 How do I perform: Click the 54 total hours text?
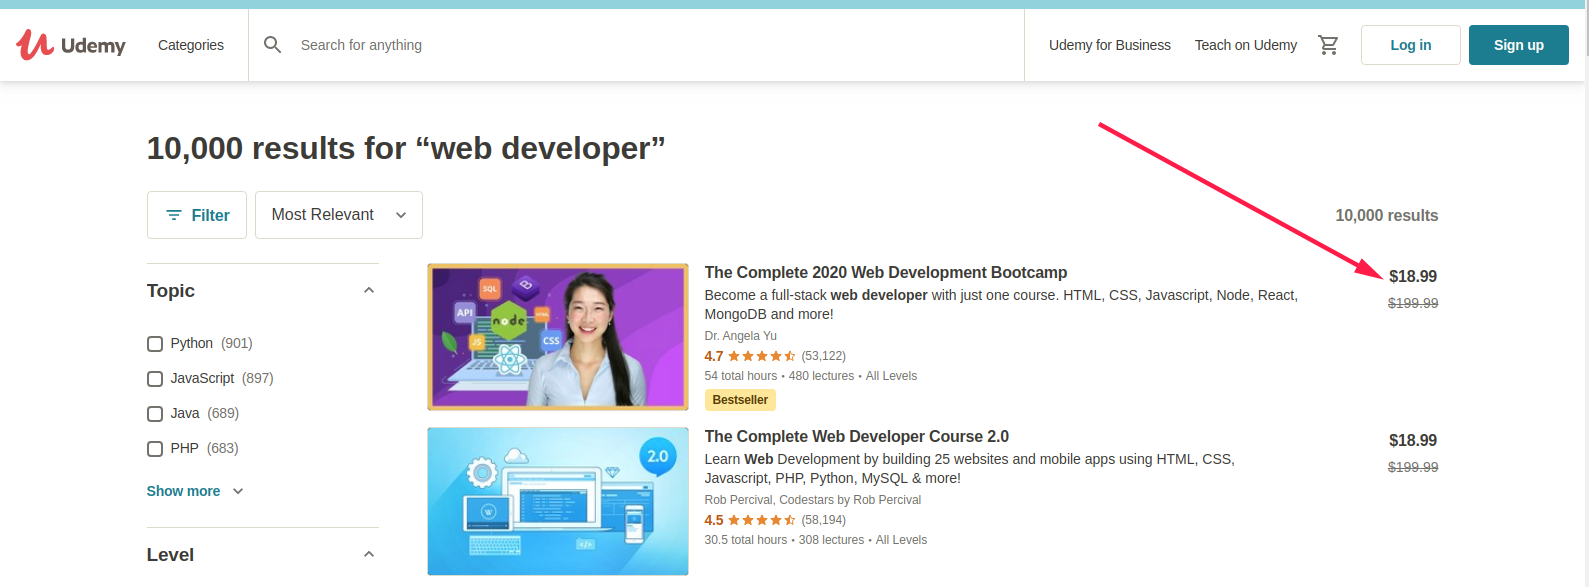pos(741,376)
